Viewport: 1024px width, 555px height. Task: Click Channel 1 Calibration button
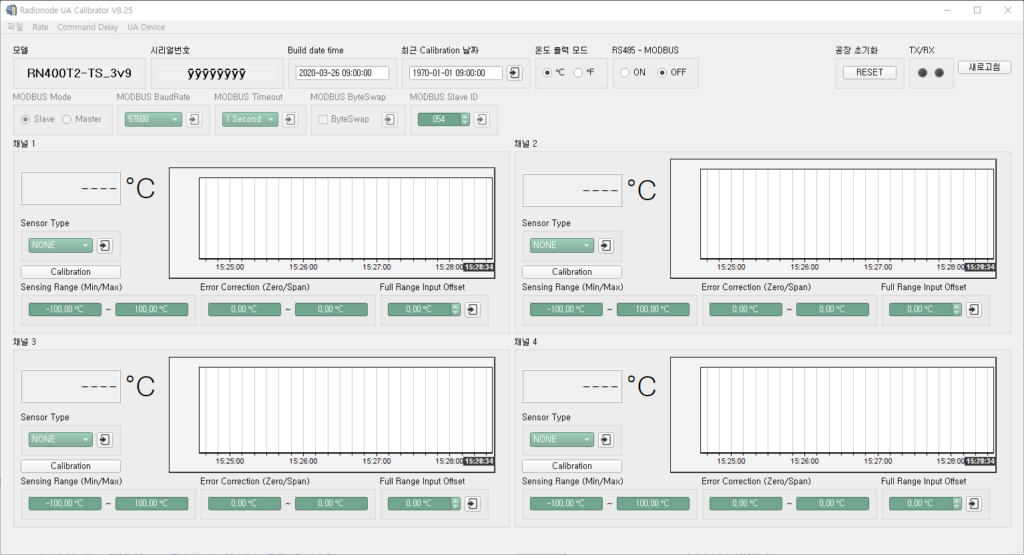pyautogui.click(x=71, y=272)
